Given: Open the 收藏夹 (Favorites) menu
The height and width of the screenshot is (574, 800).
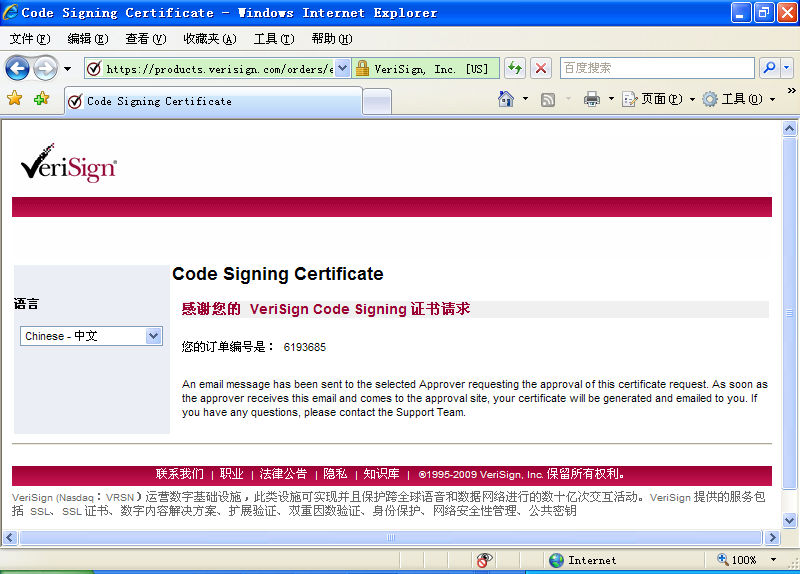Looking at the screenshot, I should coord(209,39).
